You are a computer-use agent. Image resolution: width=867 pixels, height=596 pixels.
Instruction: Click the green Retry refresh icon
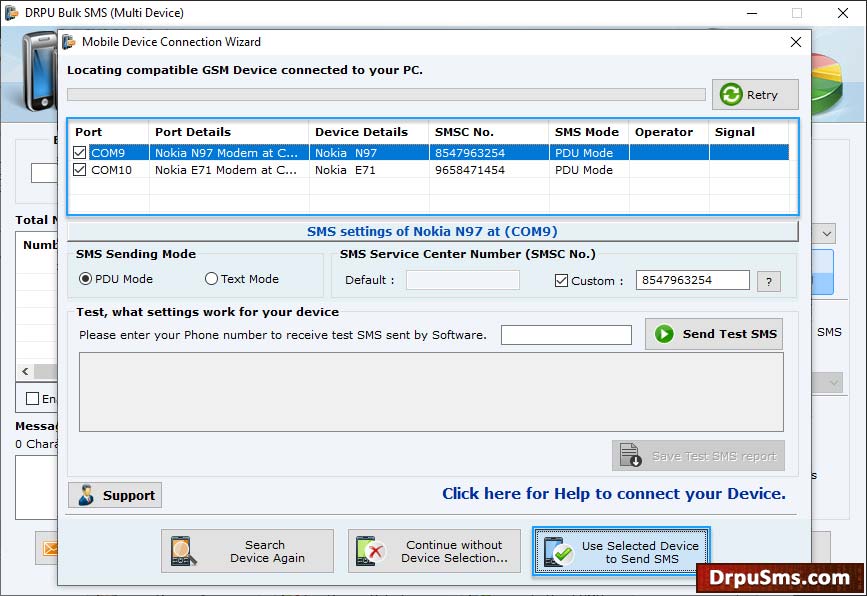pos(731,95)
